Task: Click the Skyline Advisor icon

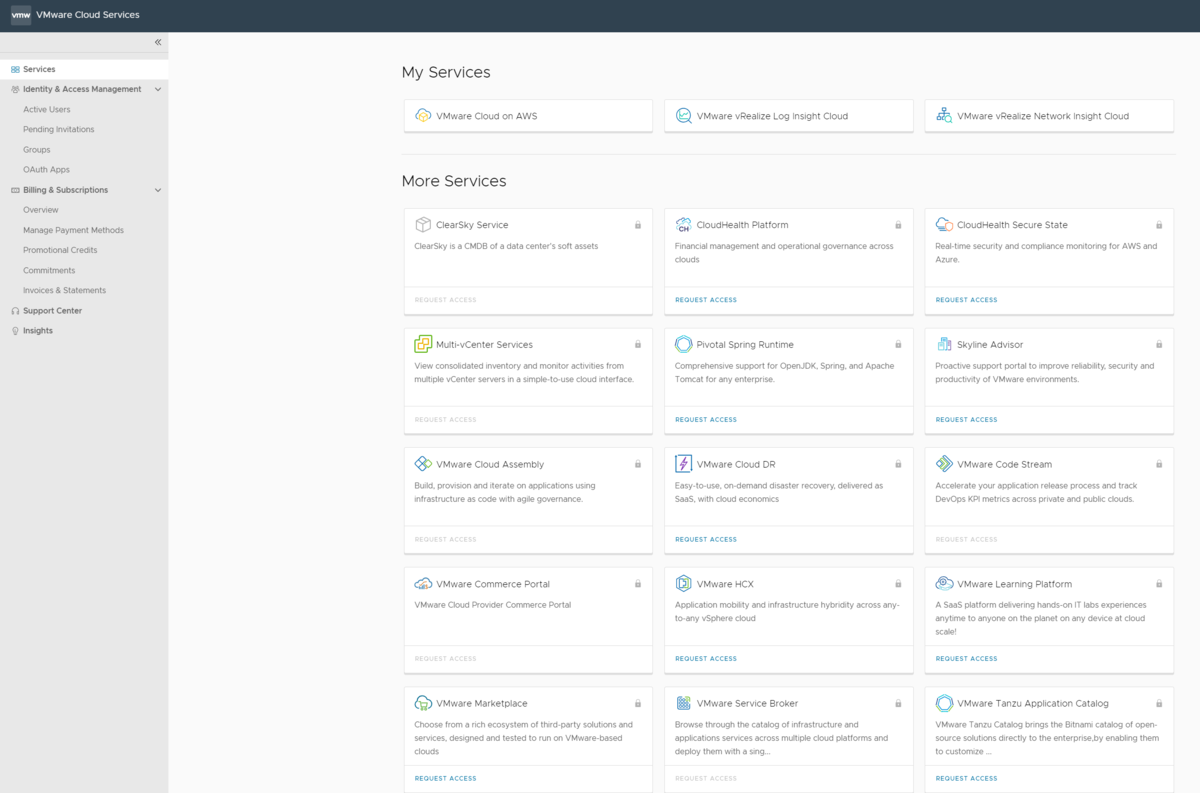Action: point(944,344)
